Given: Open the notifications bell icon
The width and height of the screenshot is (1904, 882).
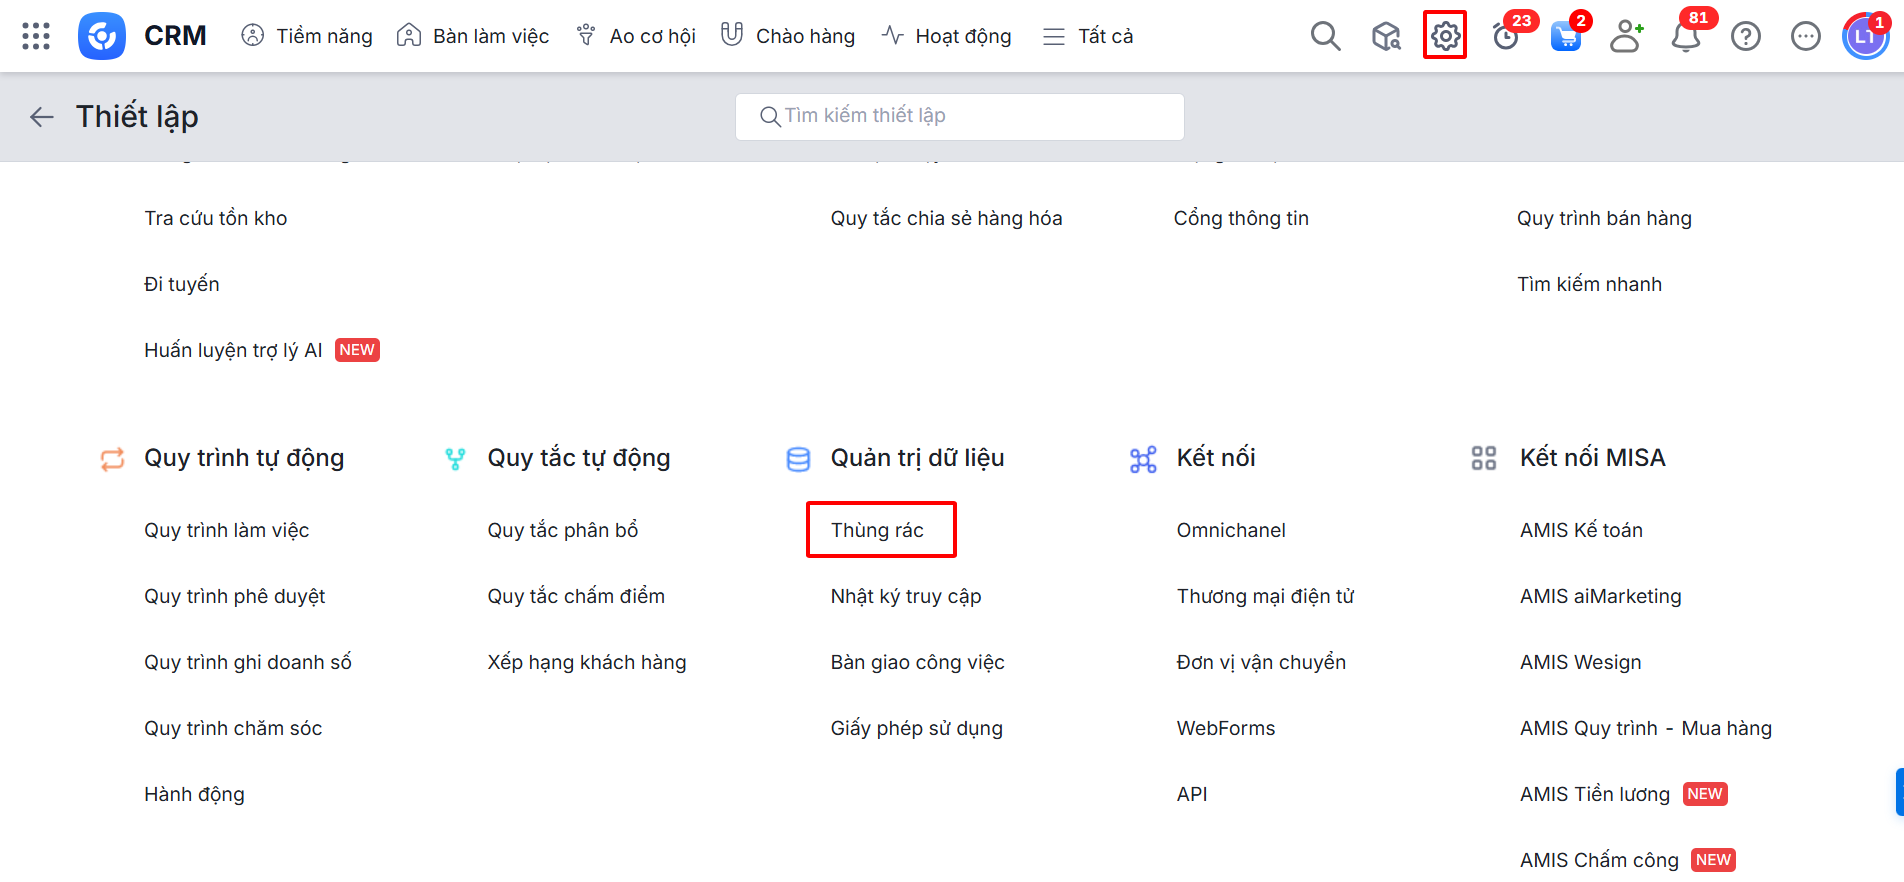Looking at the screenshot, I should click(1686, 37).
